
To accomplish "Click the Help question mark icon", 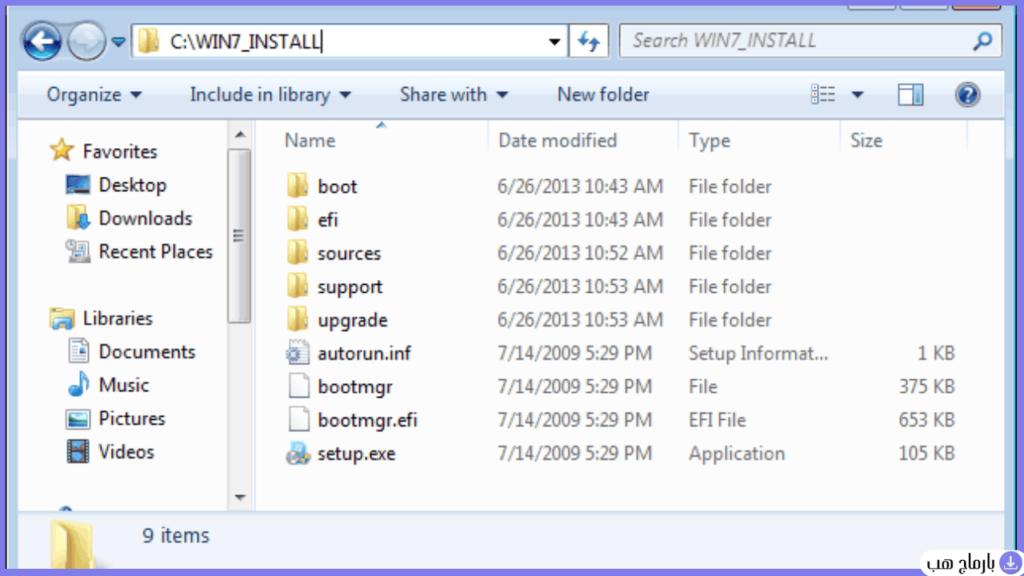I will 967,95.
